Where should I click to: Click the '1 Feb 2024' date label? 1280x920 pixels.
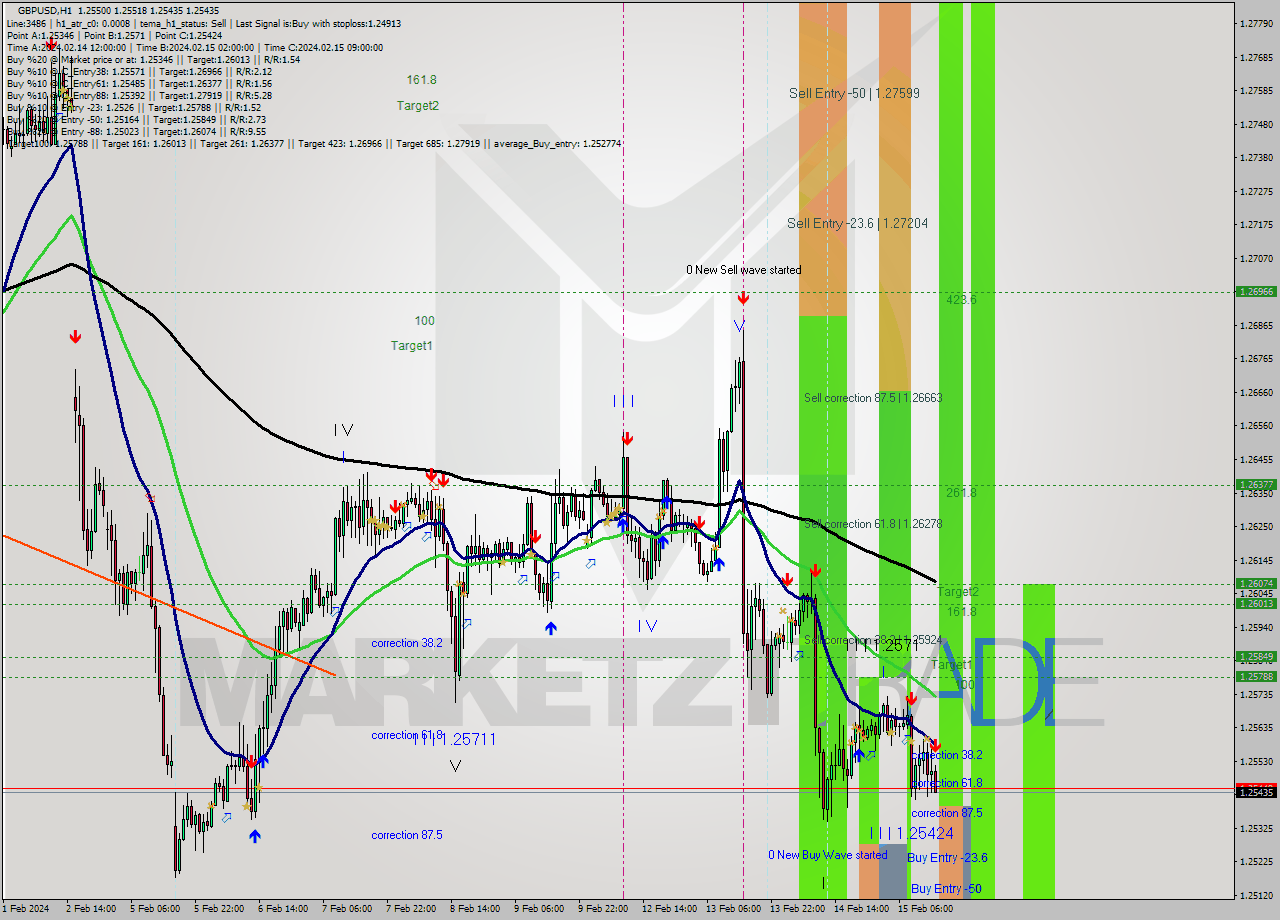coord(25,909)
